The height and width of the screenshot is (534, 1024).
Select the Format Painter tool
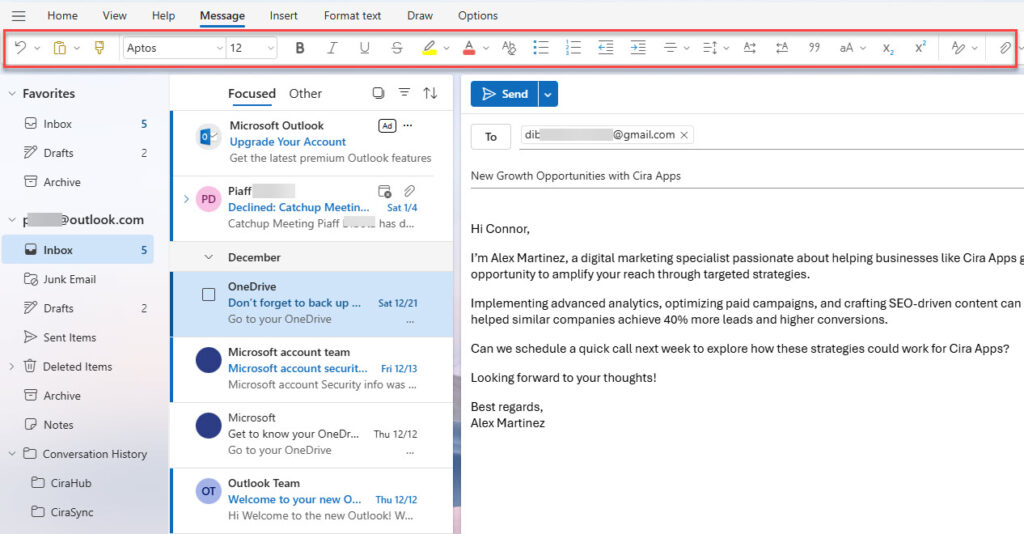coord(99,47)
